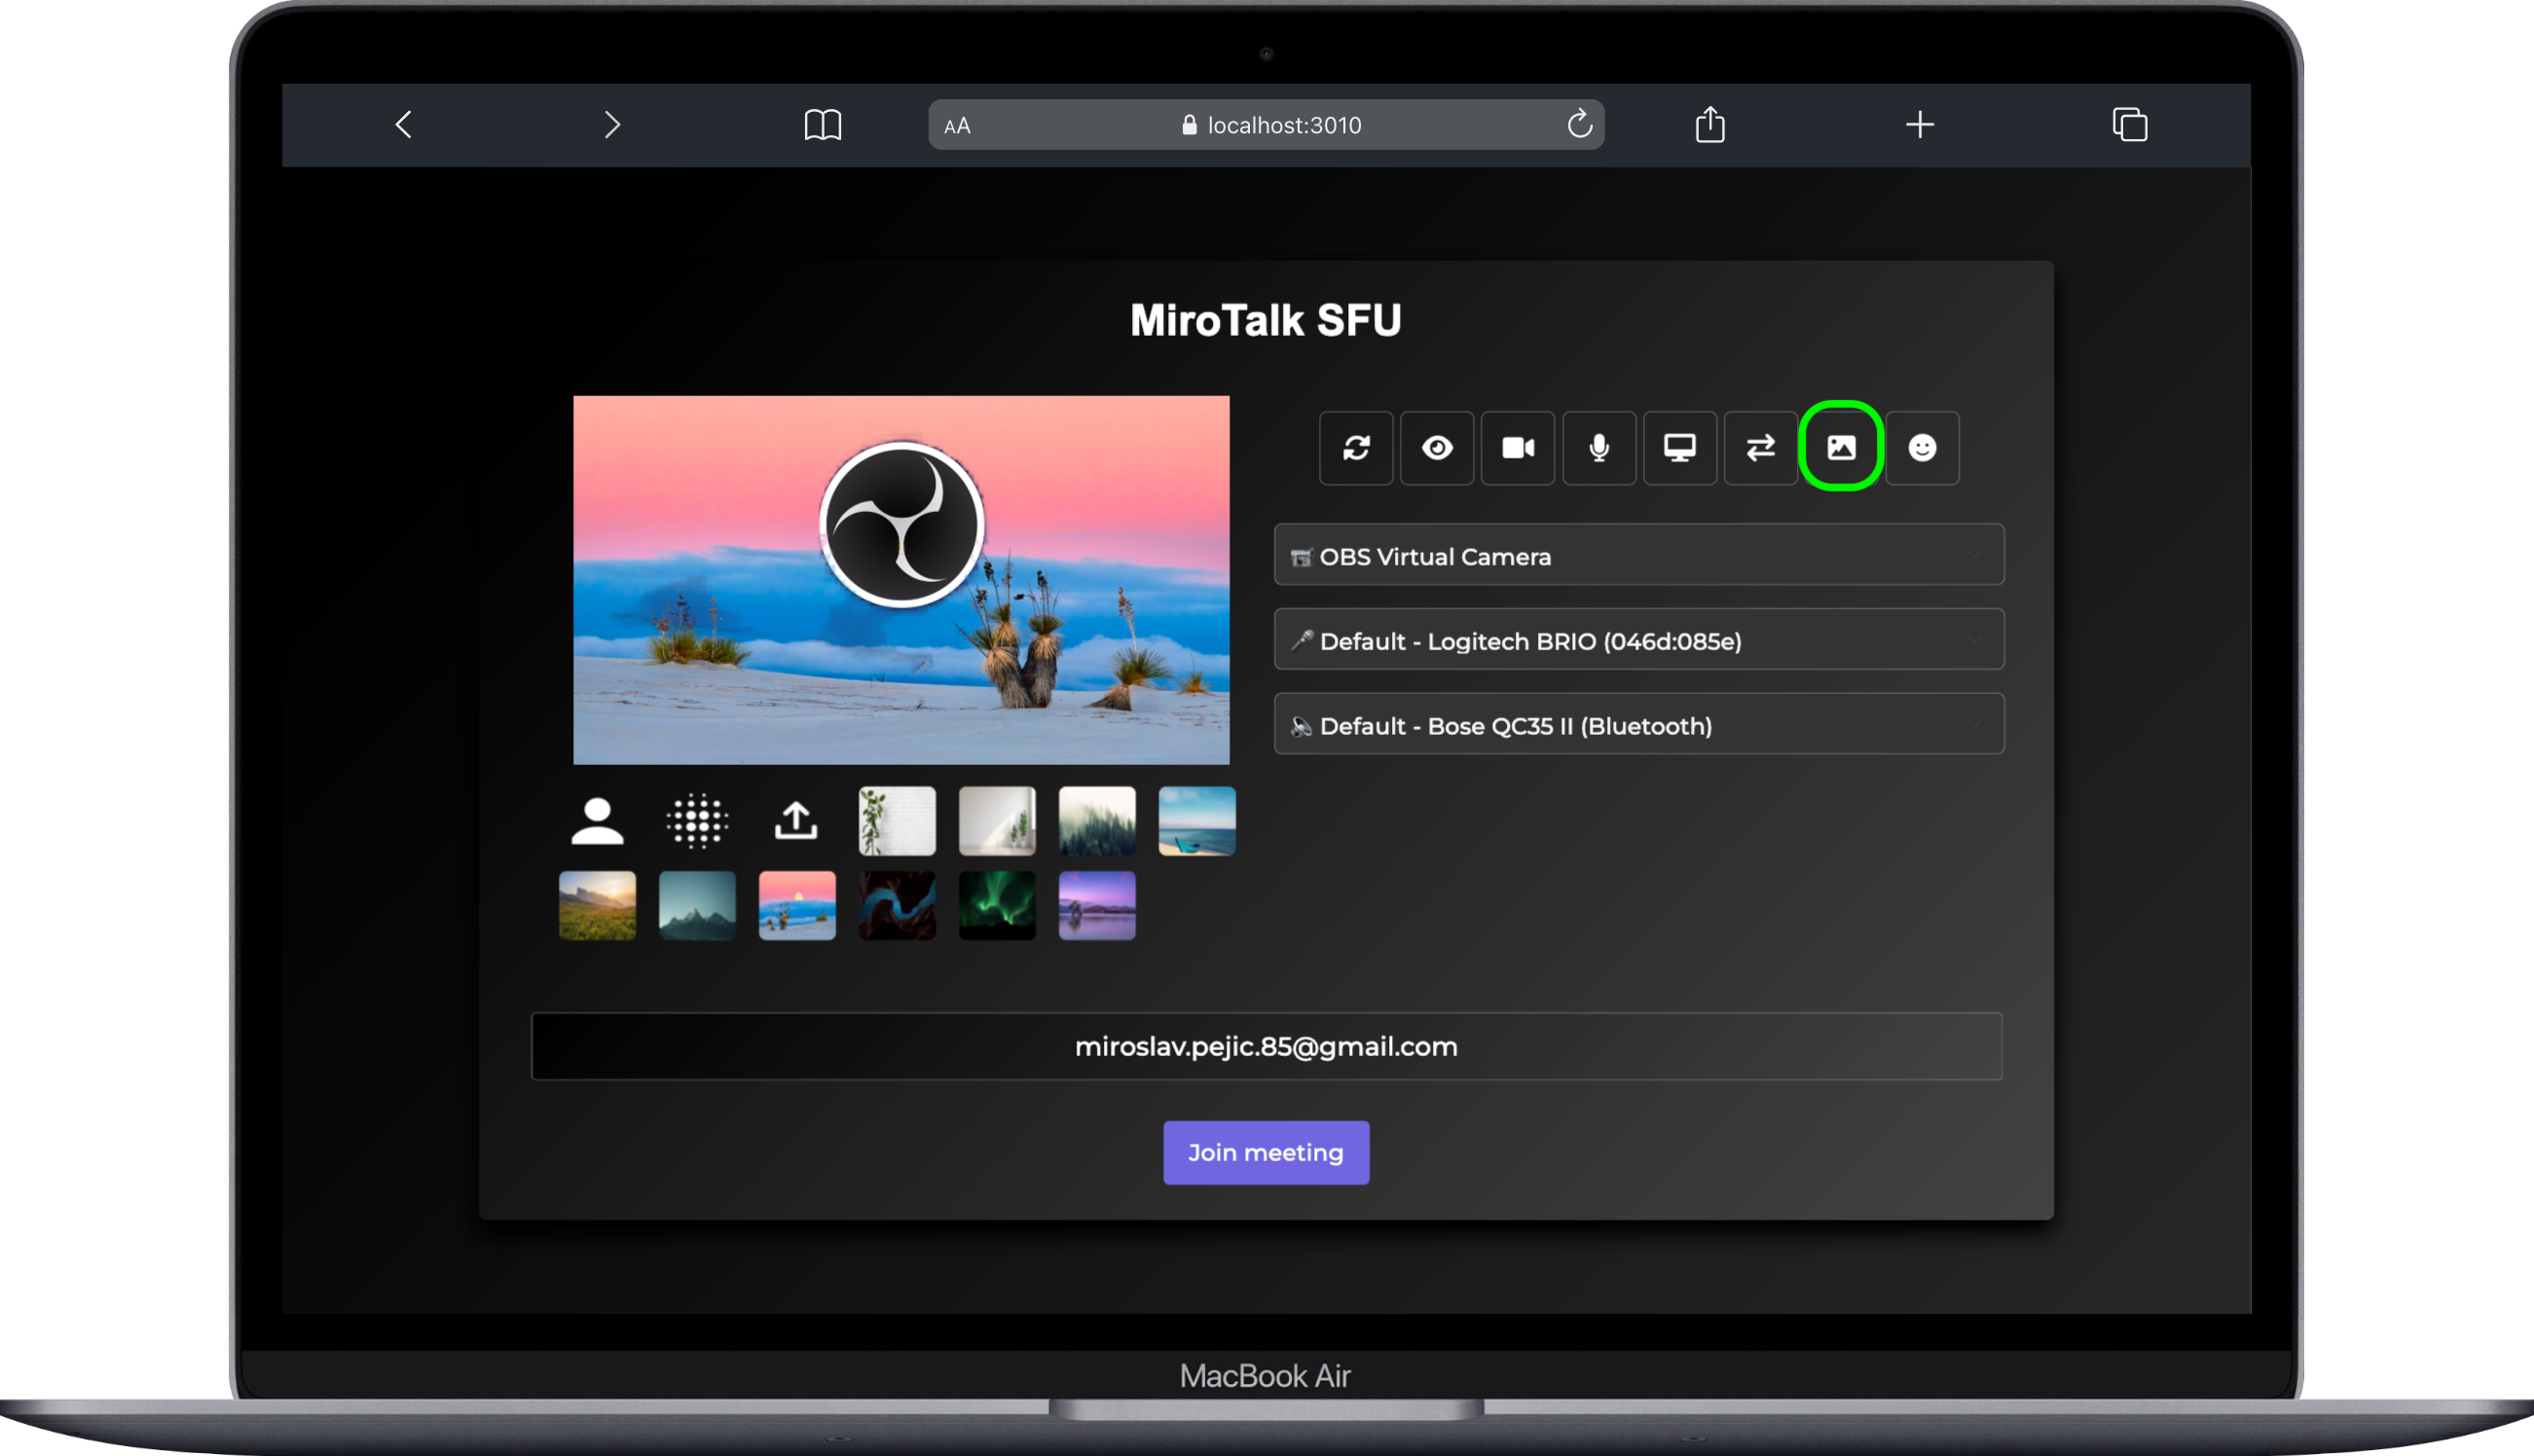This screenshot has width=2534, height=1456.
Task: Toggle the camera on or off
Action: (1517, 448)
